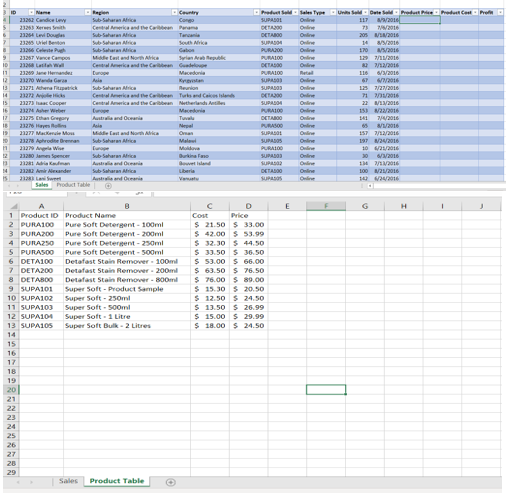
Task: Click the left scroll arrow of the upper horizontal scrollbar
Action: (x=370, y=186)
